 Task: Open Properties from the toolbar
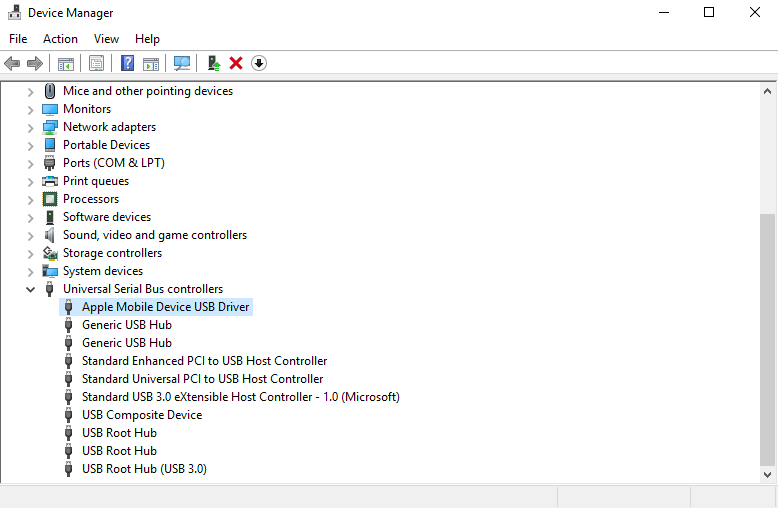[96, 63]
